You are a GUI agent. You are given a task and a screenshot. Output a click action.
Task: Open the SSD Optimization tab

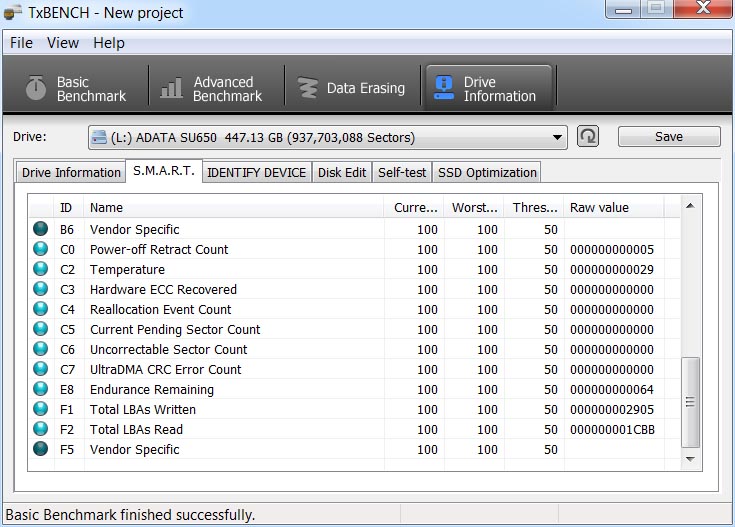pyautogui.click(x=487, y=172)
